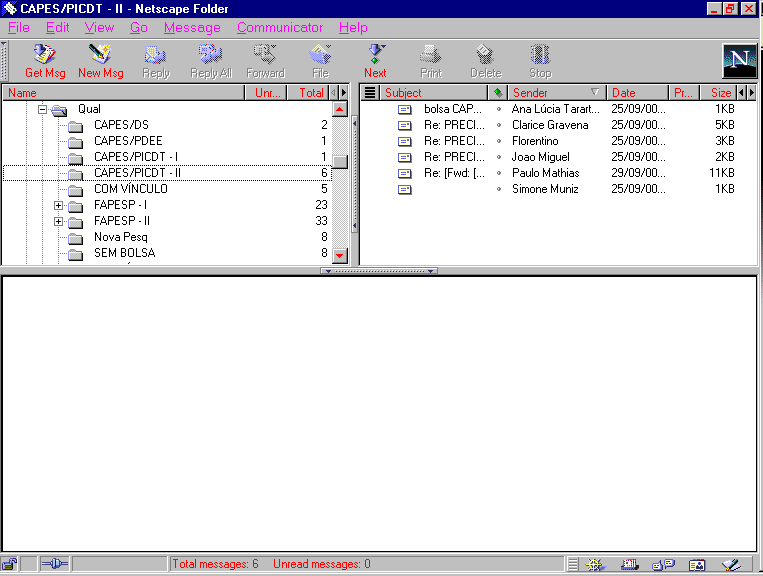Screen dimensions: 763x576
Task: Click the online/offline connection plug icon
Action: [54, 564]
